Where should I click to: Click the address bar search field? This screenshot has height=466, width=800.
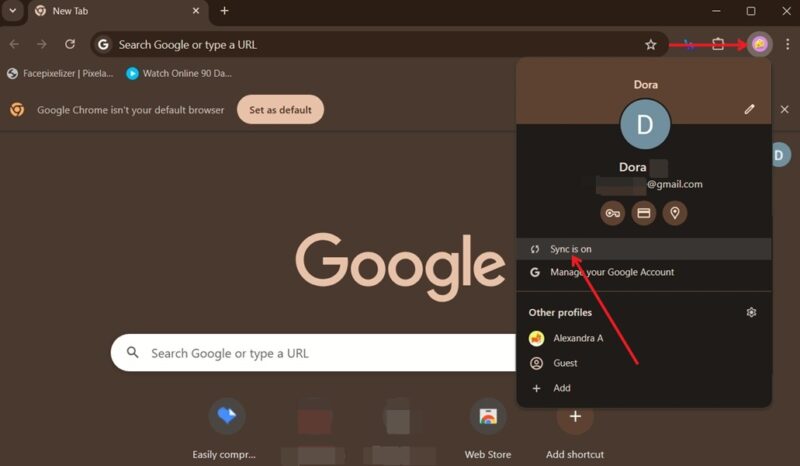pyautogui.click(x=379, y=44)
